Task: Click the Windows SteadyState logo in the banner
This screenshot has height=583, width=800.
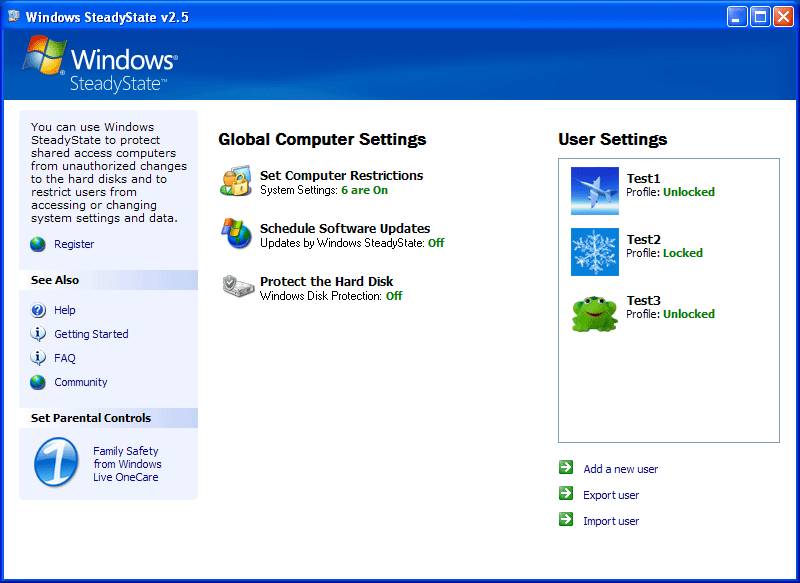Action: click(100, 64)
